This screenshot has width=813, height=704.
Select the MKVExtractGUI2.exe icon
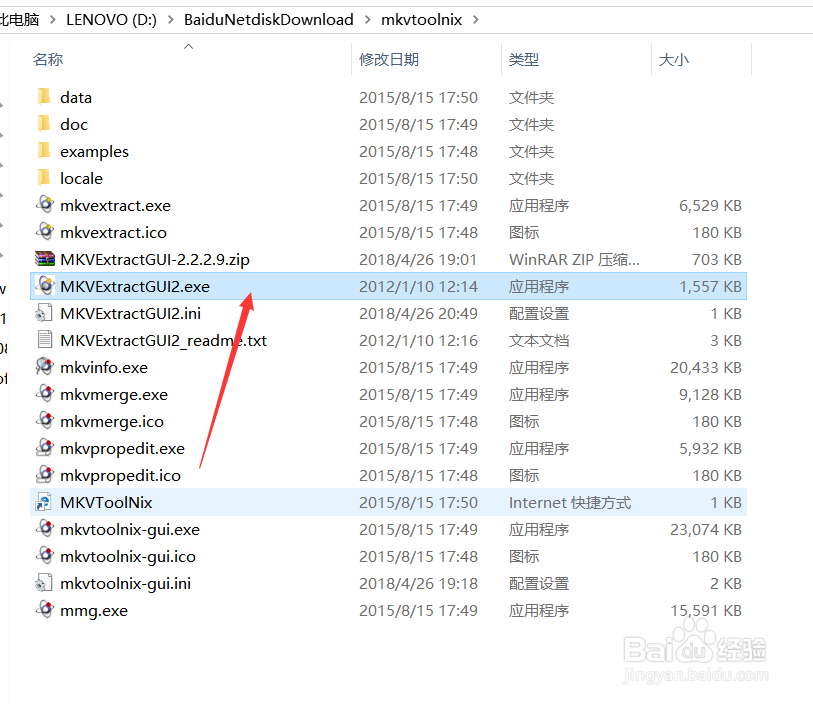point(45,286)
